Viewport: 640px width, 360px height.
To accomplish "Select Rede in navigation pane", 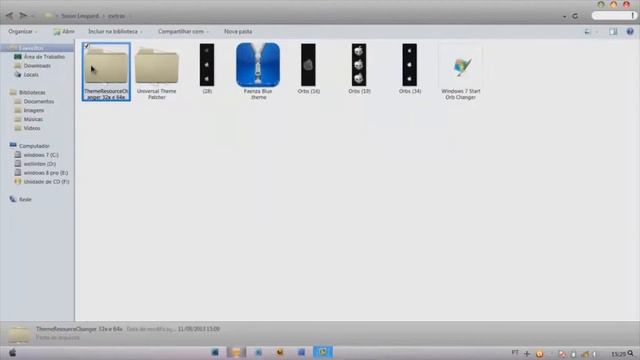I will click(x=20, y=199).
